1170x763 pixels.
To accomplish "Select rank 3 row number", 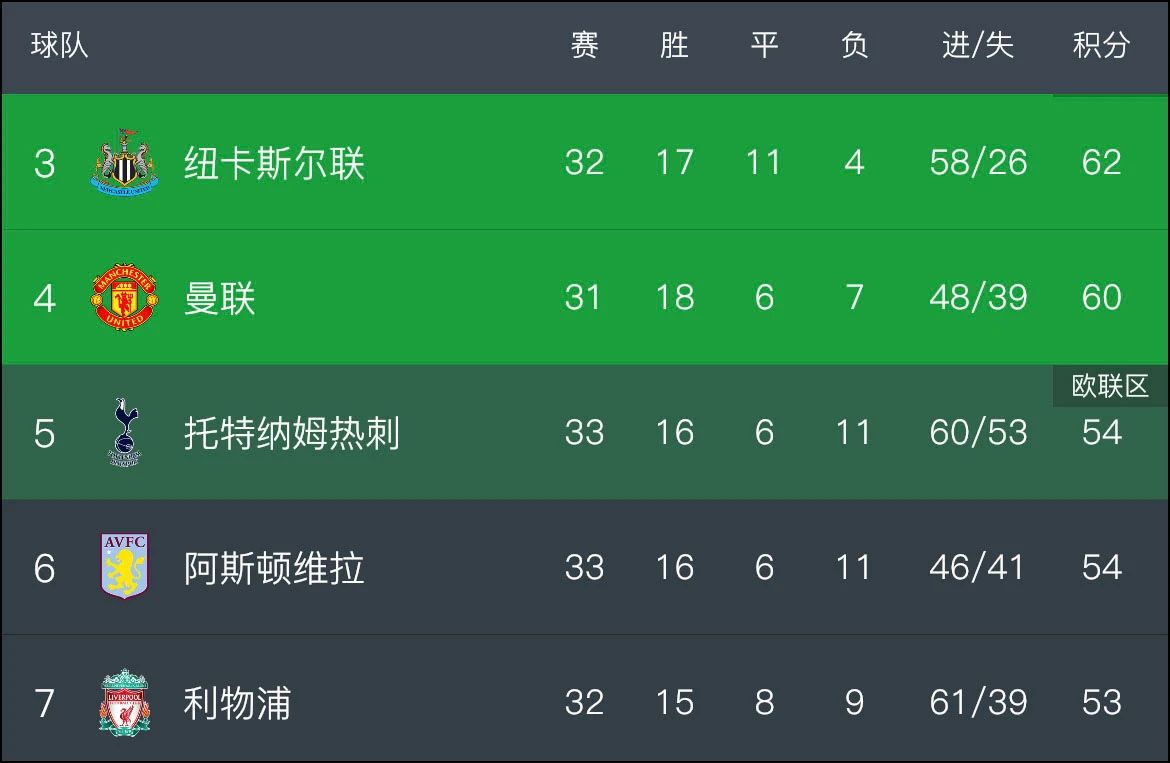I will click(44, 163).
